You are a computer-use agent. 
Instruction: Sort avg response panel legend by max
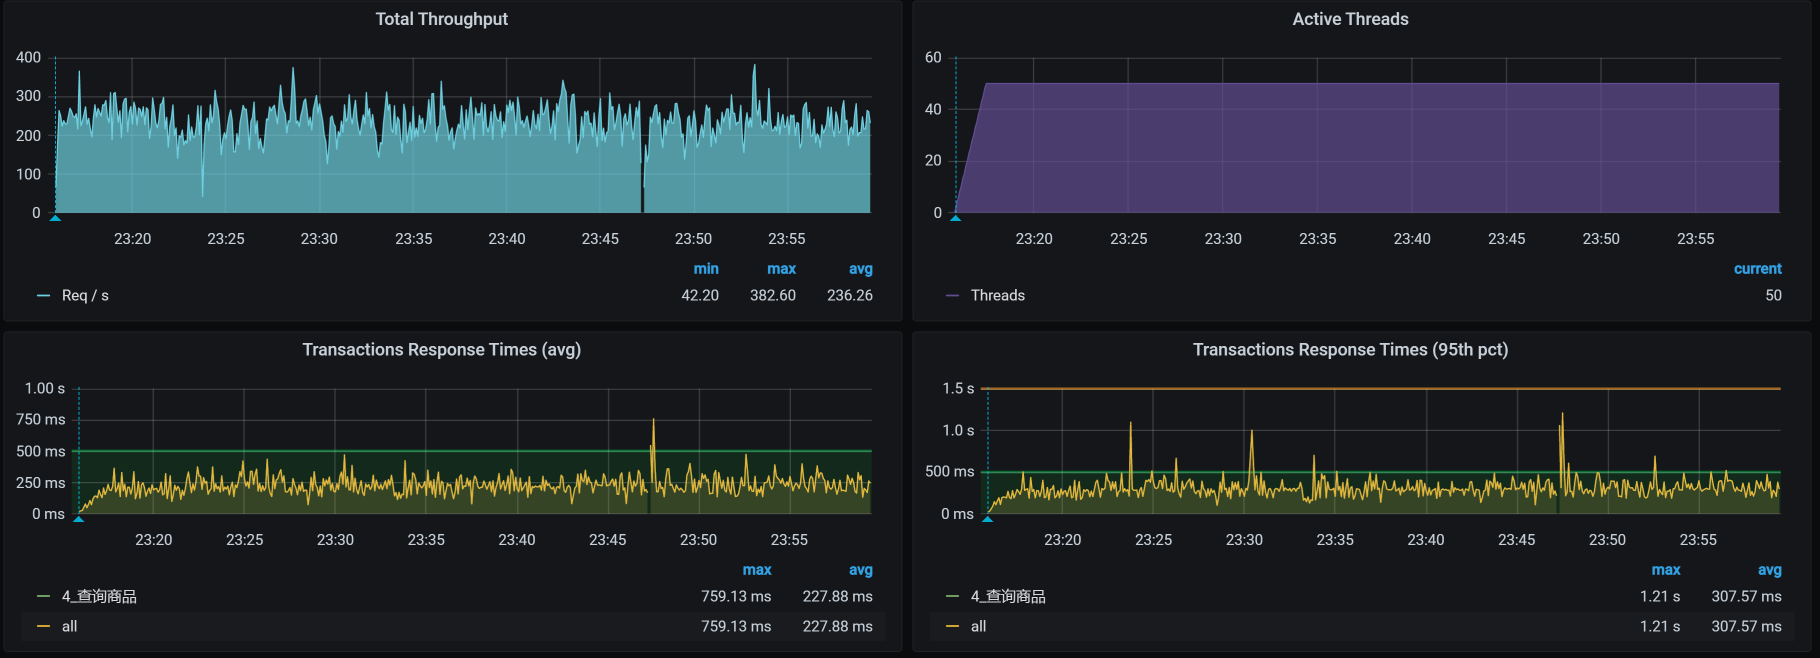(757, 570)
